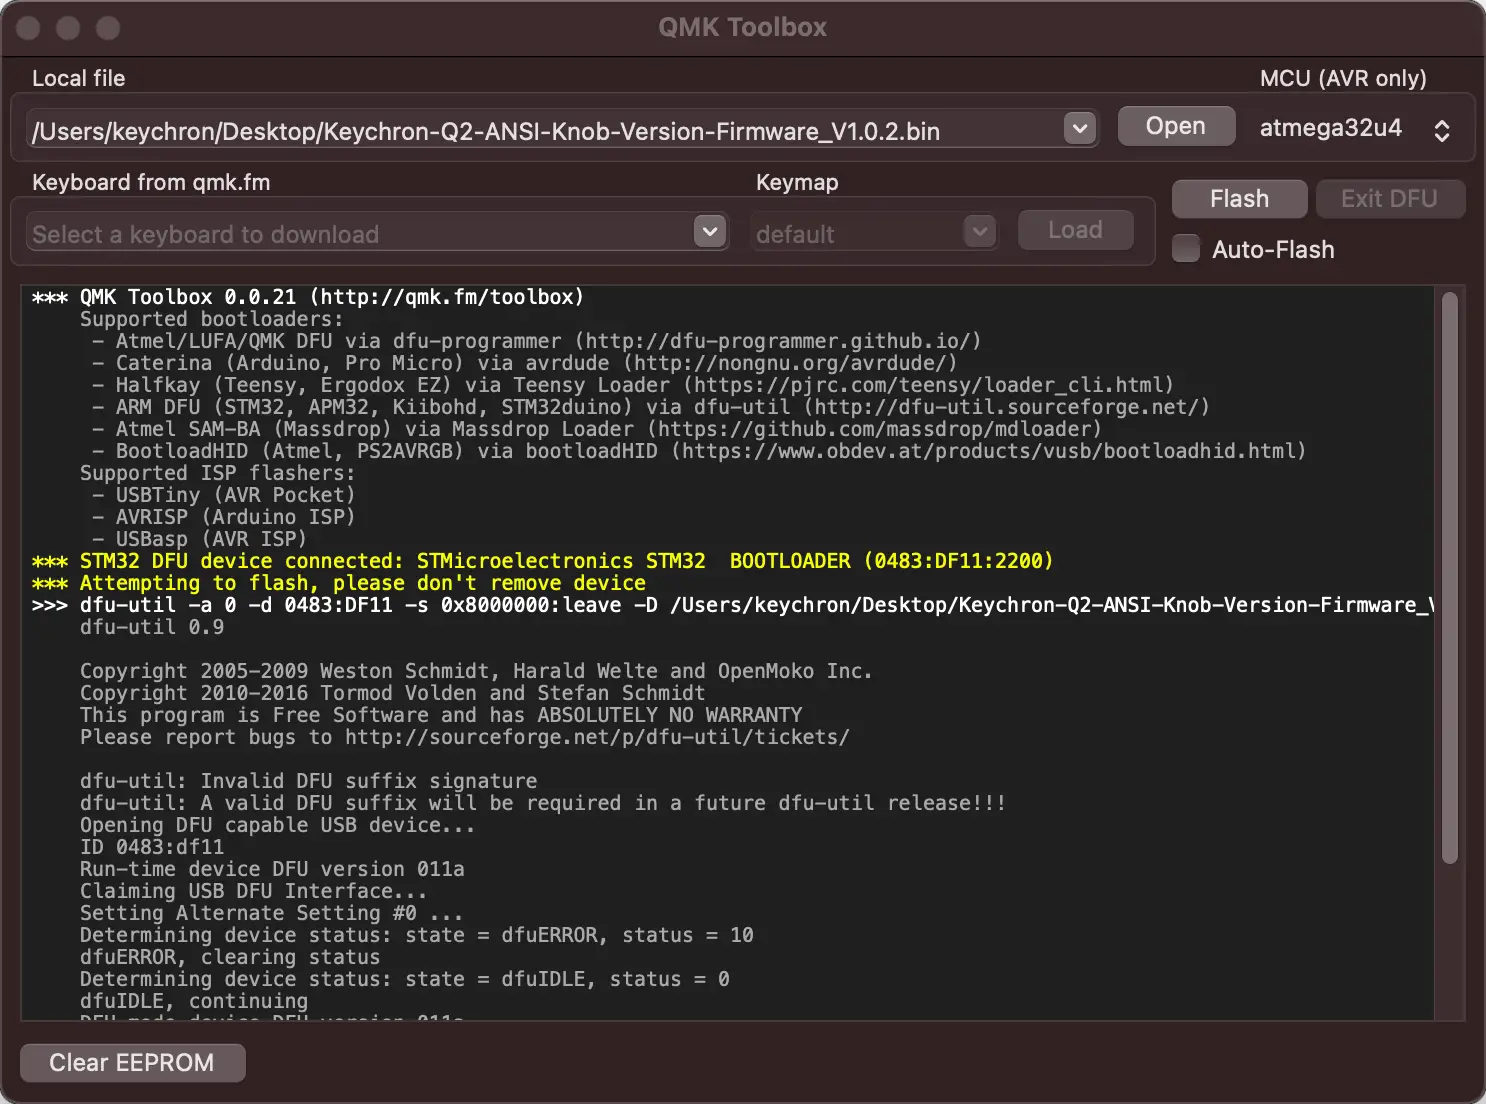Open the MCU atmega32u4 selector
Screen dimensions: 1486x1104
coord(1355,129)
